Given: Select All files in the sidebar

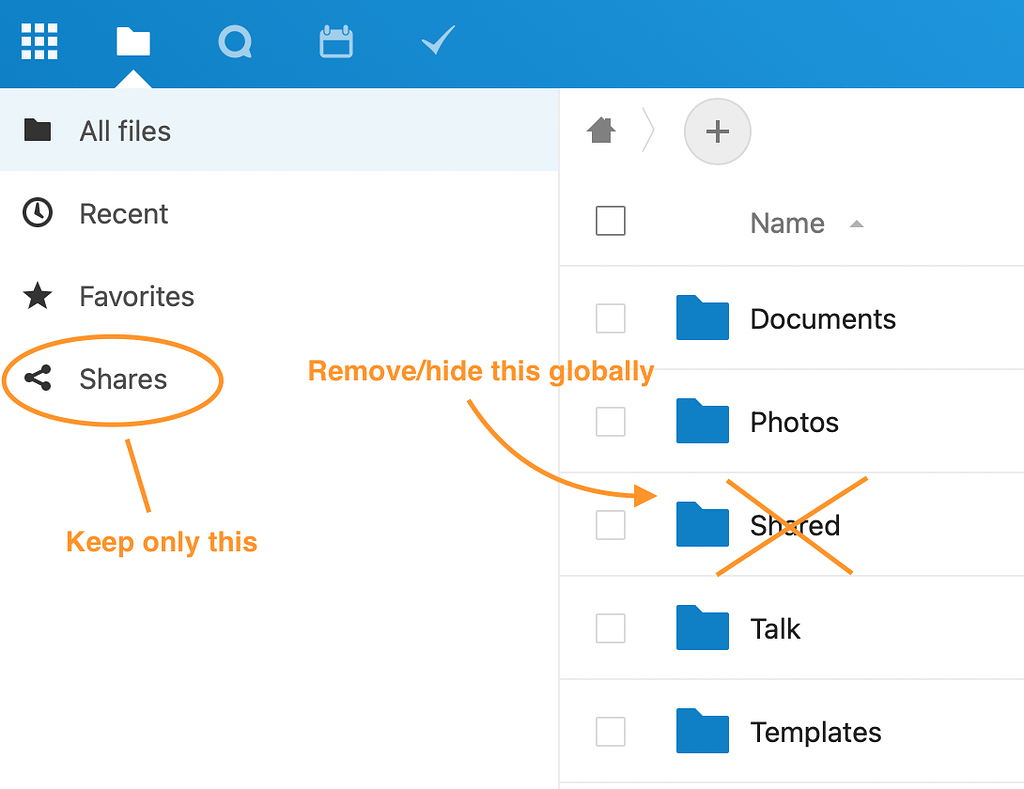Looking at the screenshot, I should tap(125, 130).
